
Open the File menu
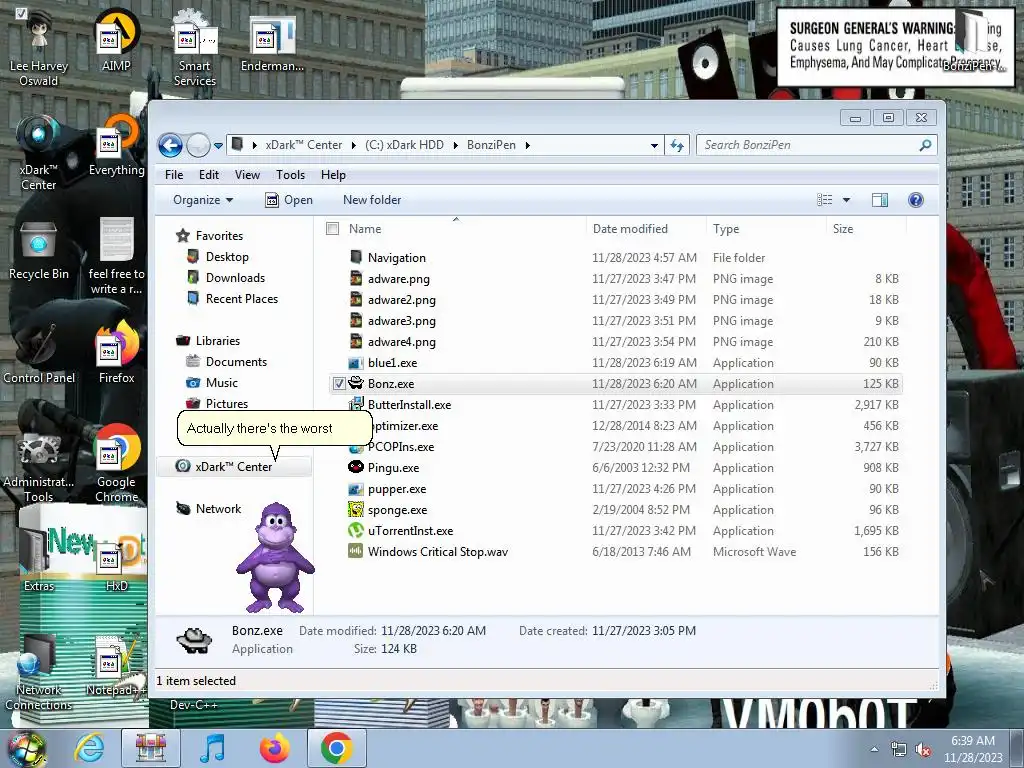coord(174,175)
